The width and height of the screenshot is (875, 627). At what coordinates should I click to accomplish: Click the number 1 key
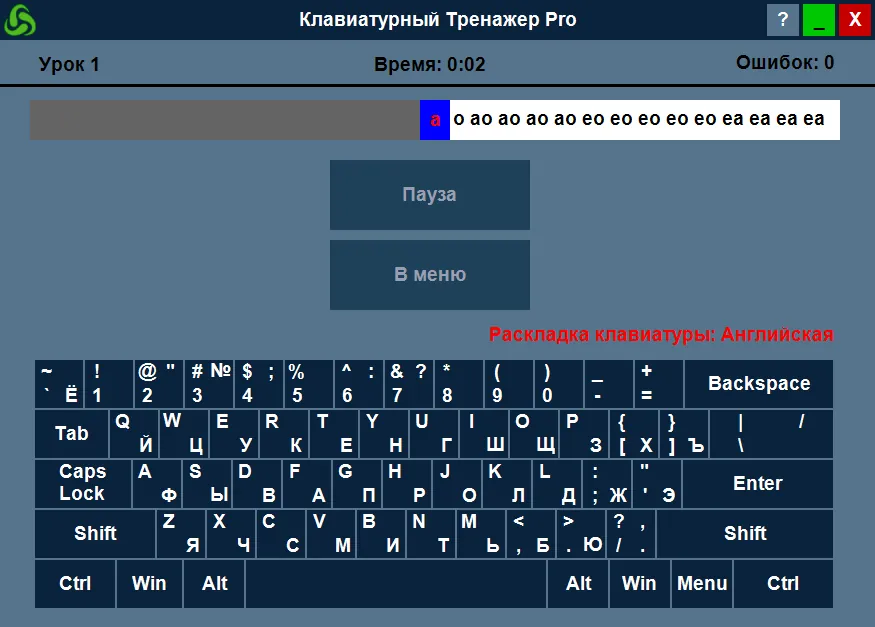coord(108,383)
